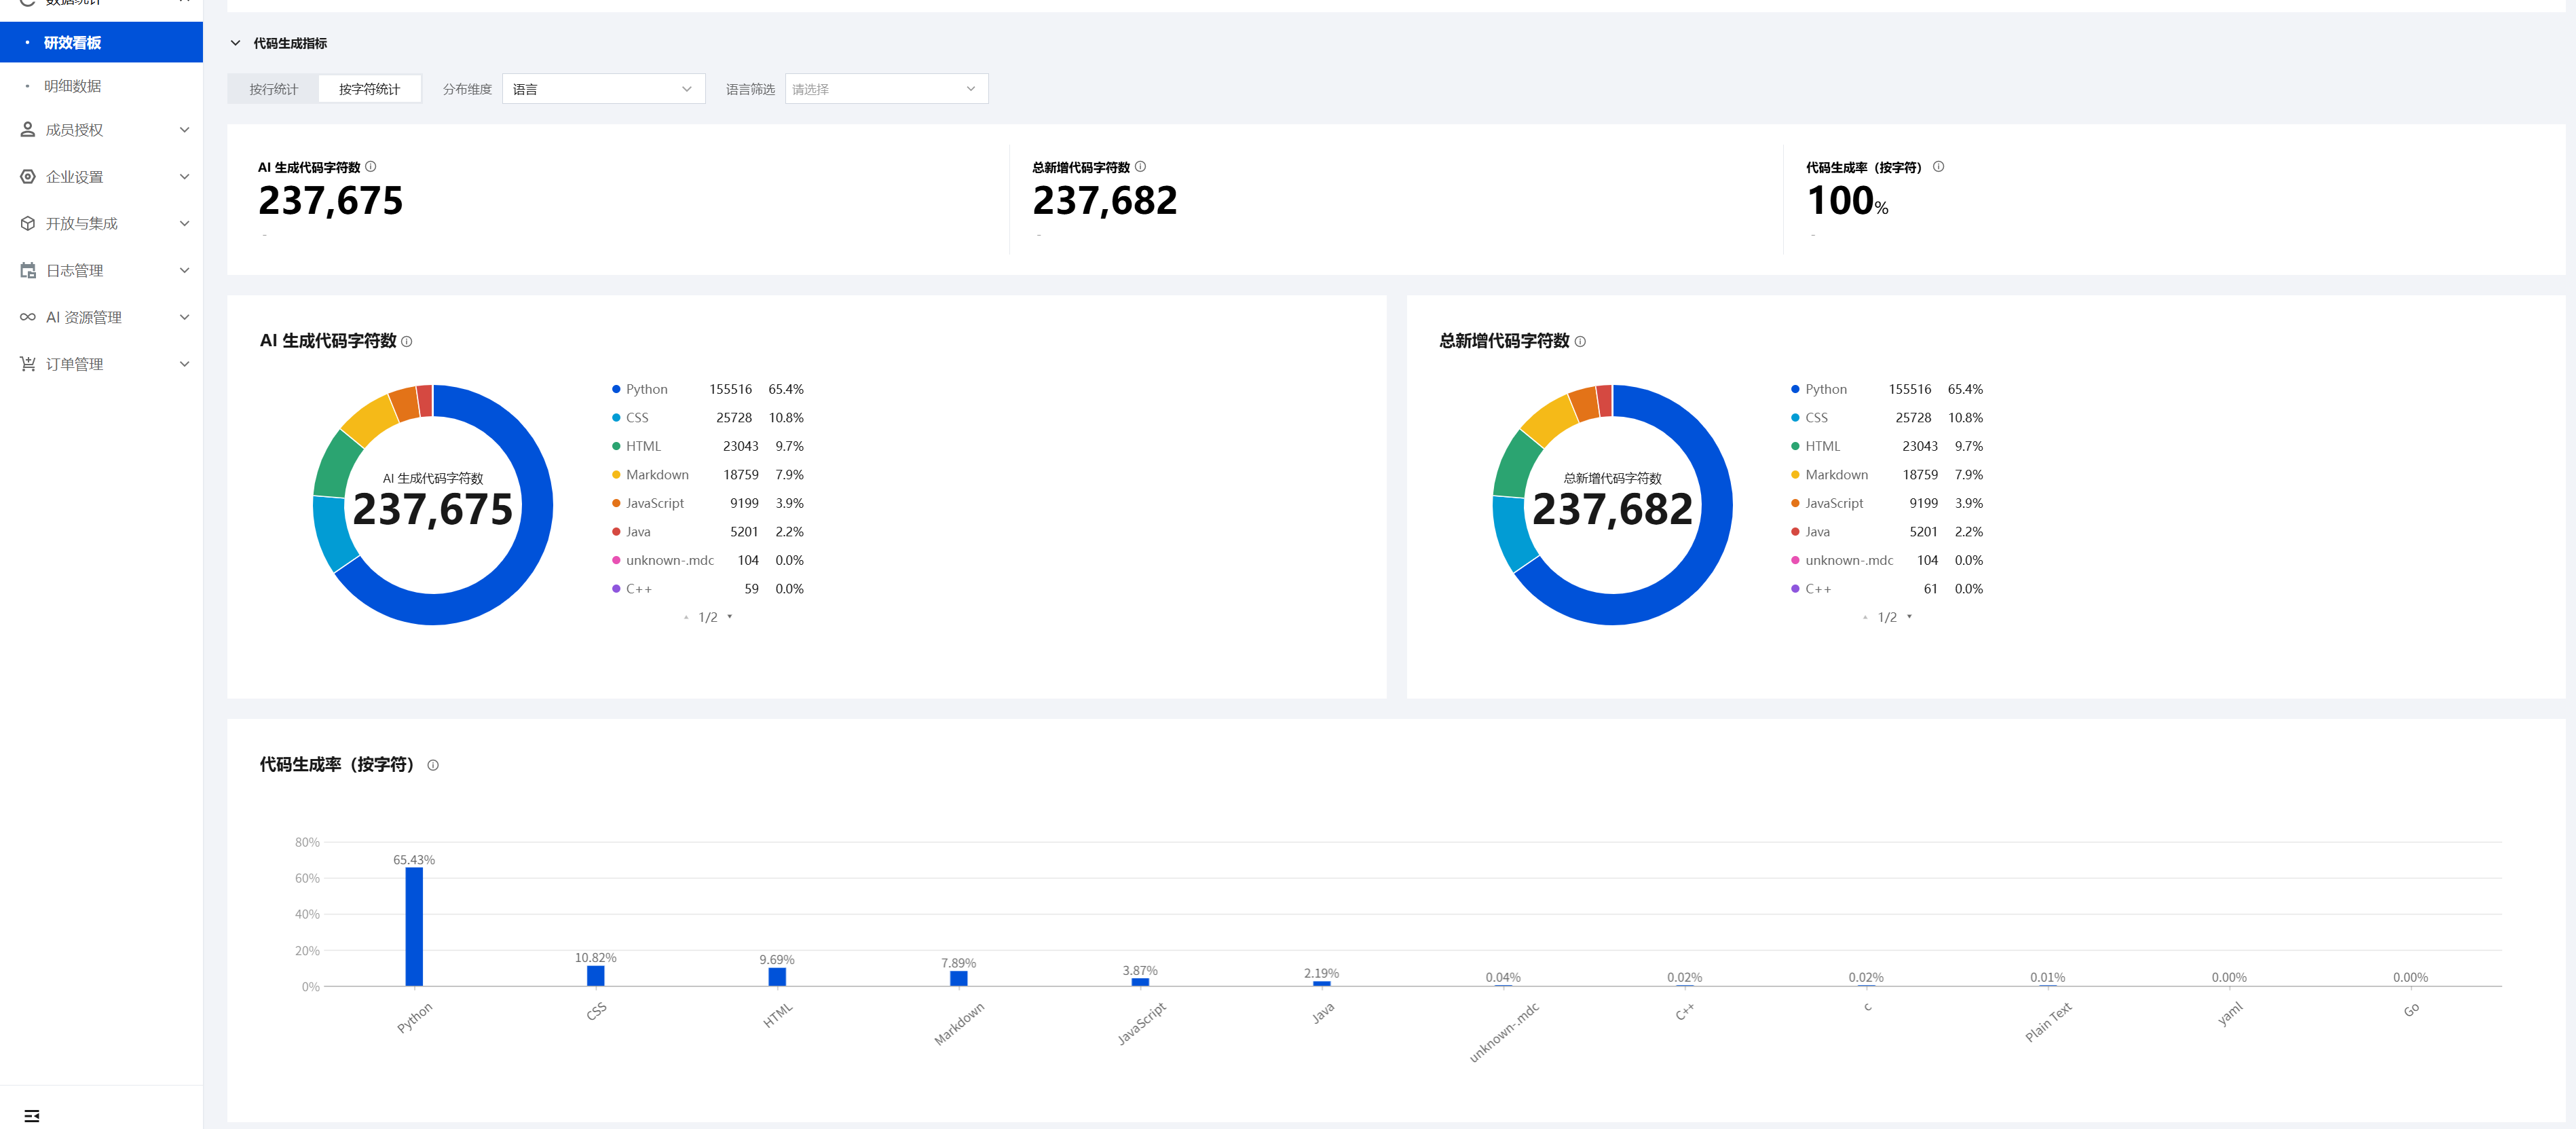Viewport: 2576px width, 1129px height.
Task: Click the 日志管理 calendar icon
Action: pyautogui.click(x=28, y=271)
